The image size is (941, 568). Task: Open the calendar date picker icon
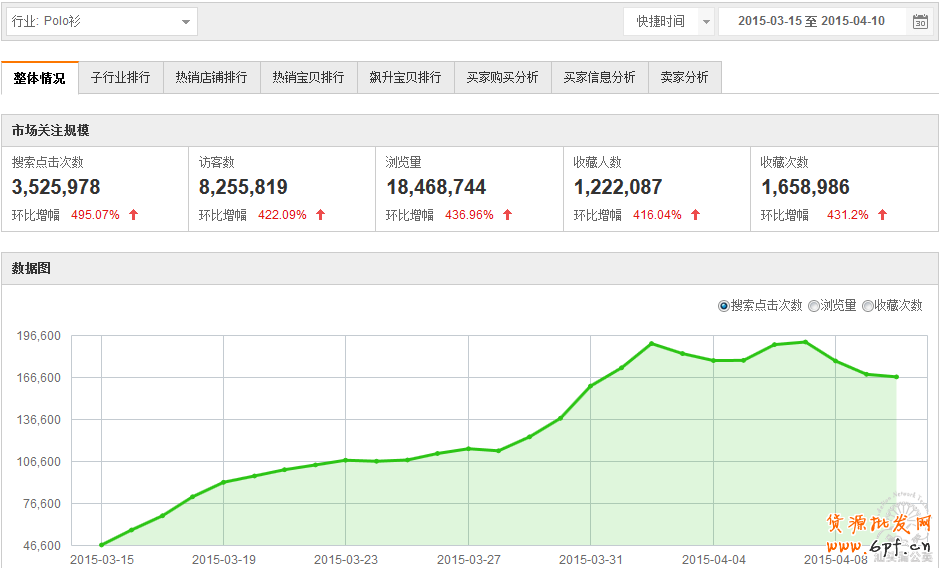[920, 22]
